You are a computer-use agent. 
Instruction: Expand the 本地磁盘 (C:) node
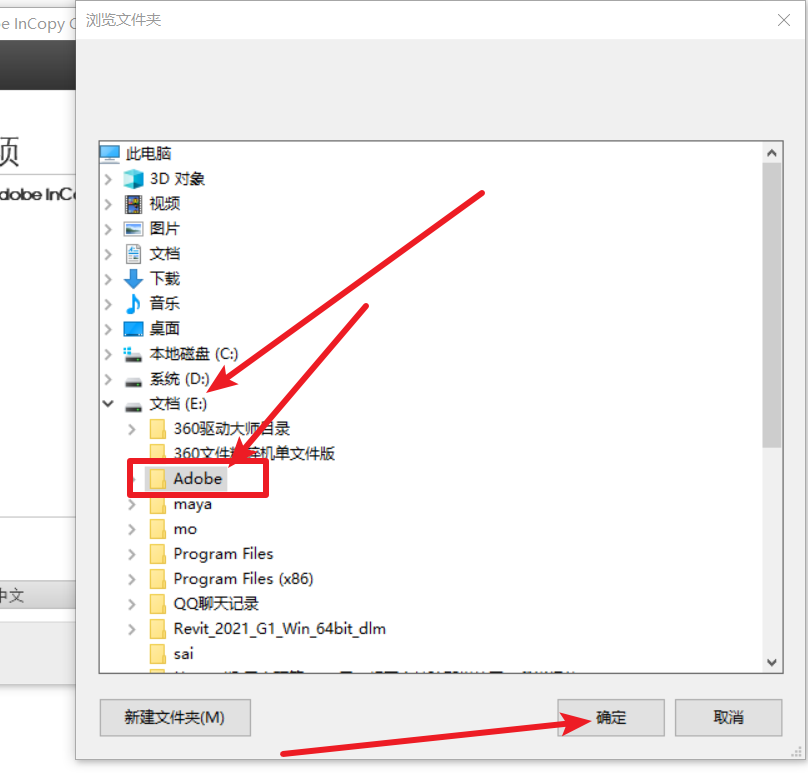(108, 354)
